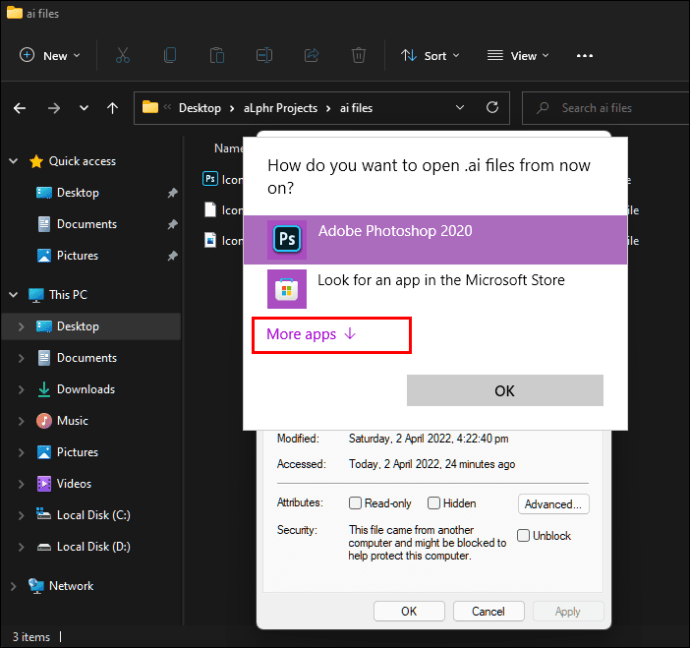The width and height of the screenshot is (690, 648).
Task: Click the Ps file icon in list
Action: (210, 179)
